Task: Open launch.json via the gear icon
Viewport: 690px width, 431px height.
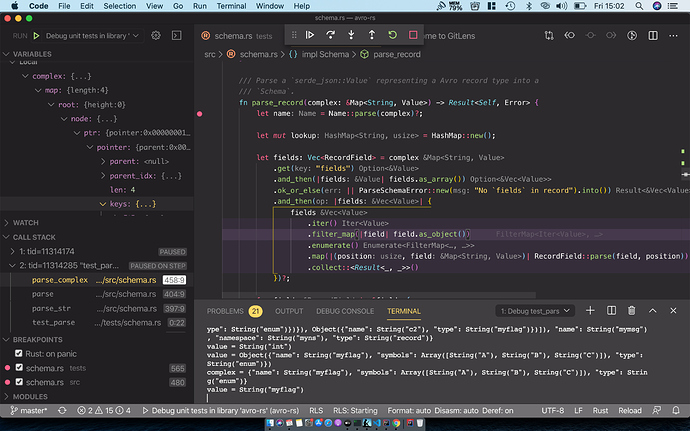Action: point(156,35)
